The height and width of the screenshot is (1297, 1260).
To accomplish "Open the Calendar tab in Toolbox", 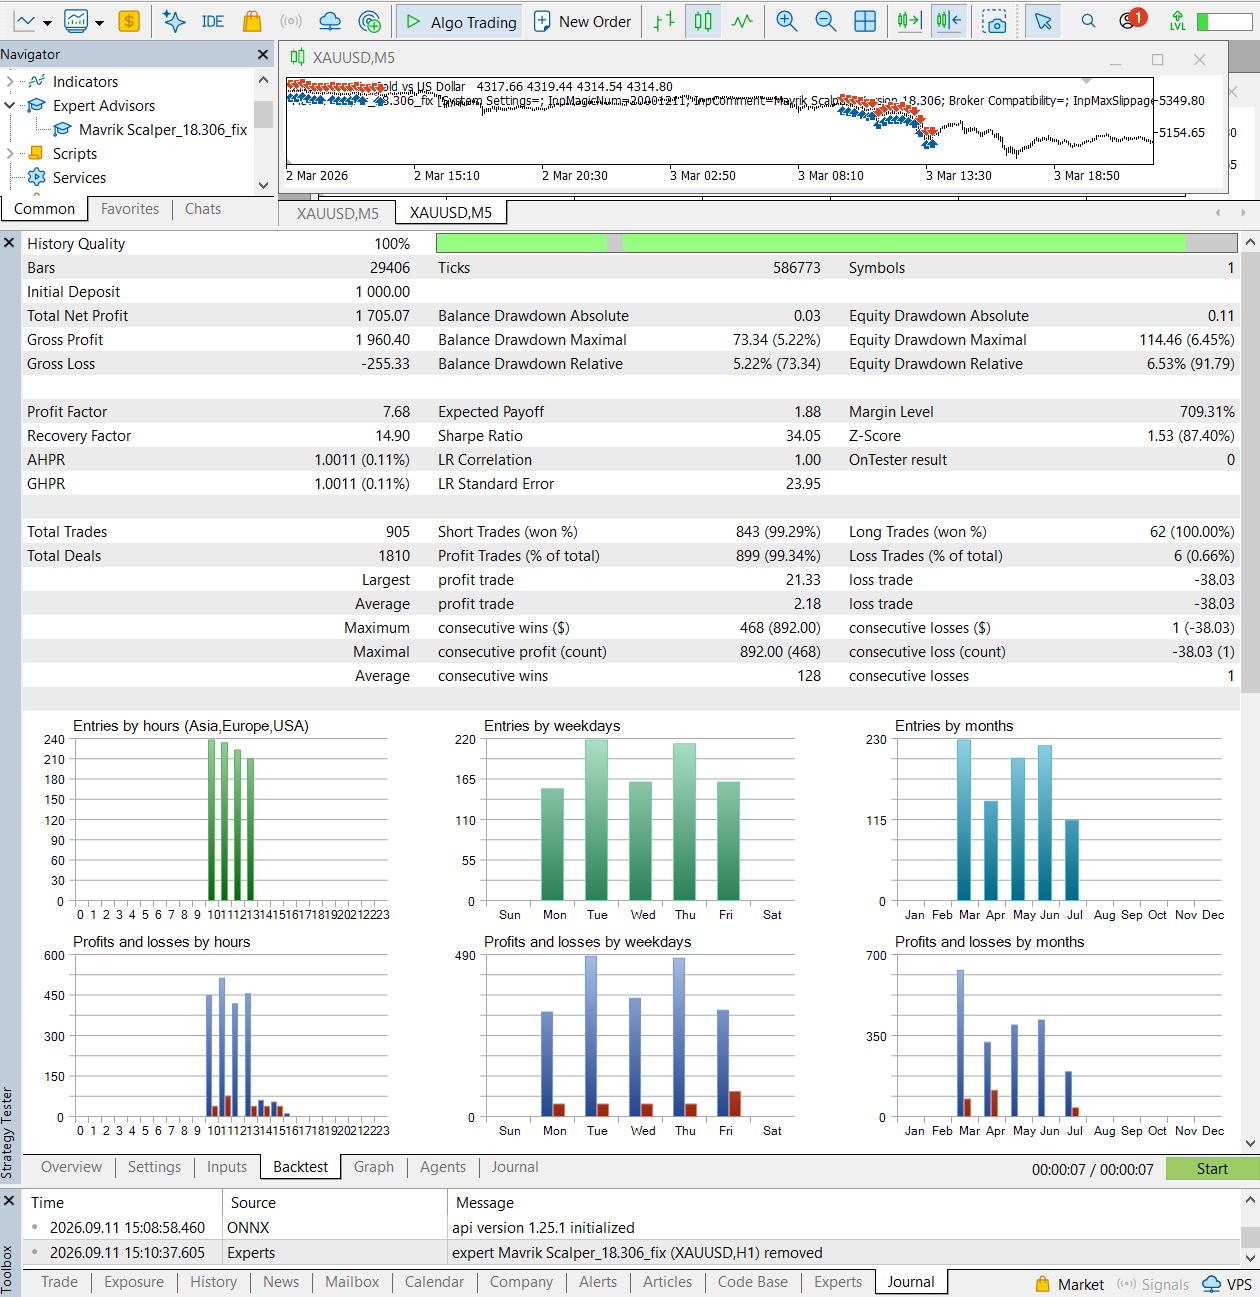I will [434, 1281].
